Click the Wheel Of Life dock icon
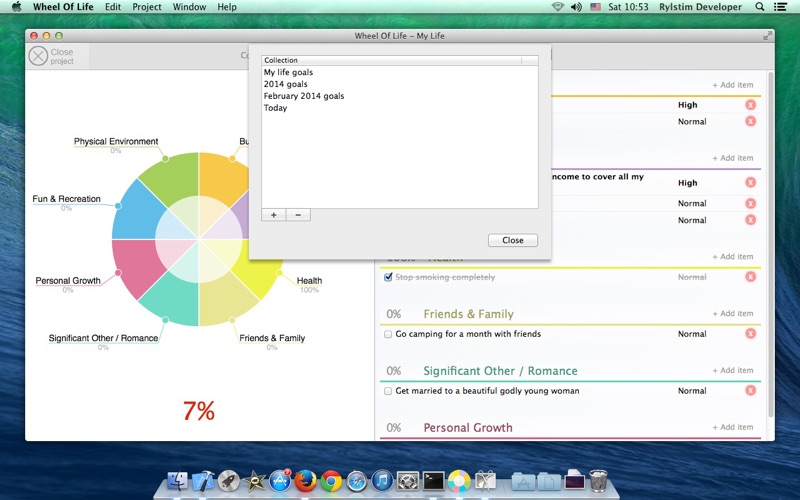 pos(459,481)
